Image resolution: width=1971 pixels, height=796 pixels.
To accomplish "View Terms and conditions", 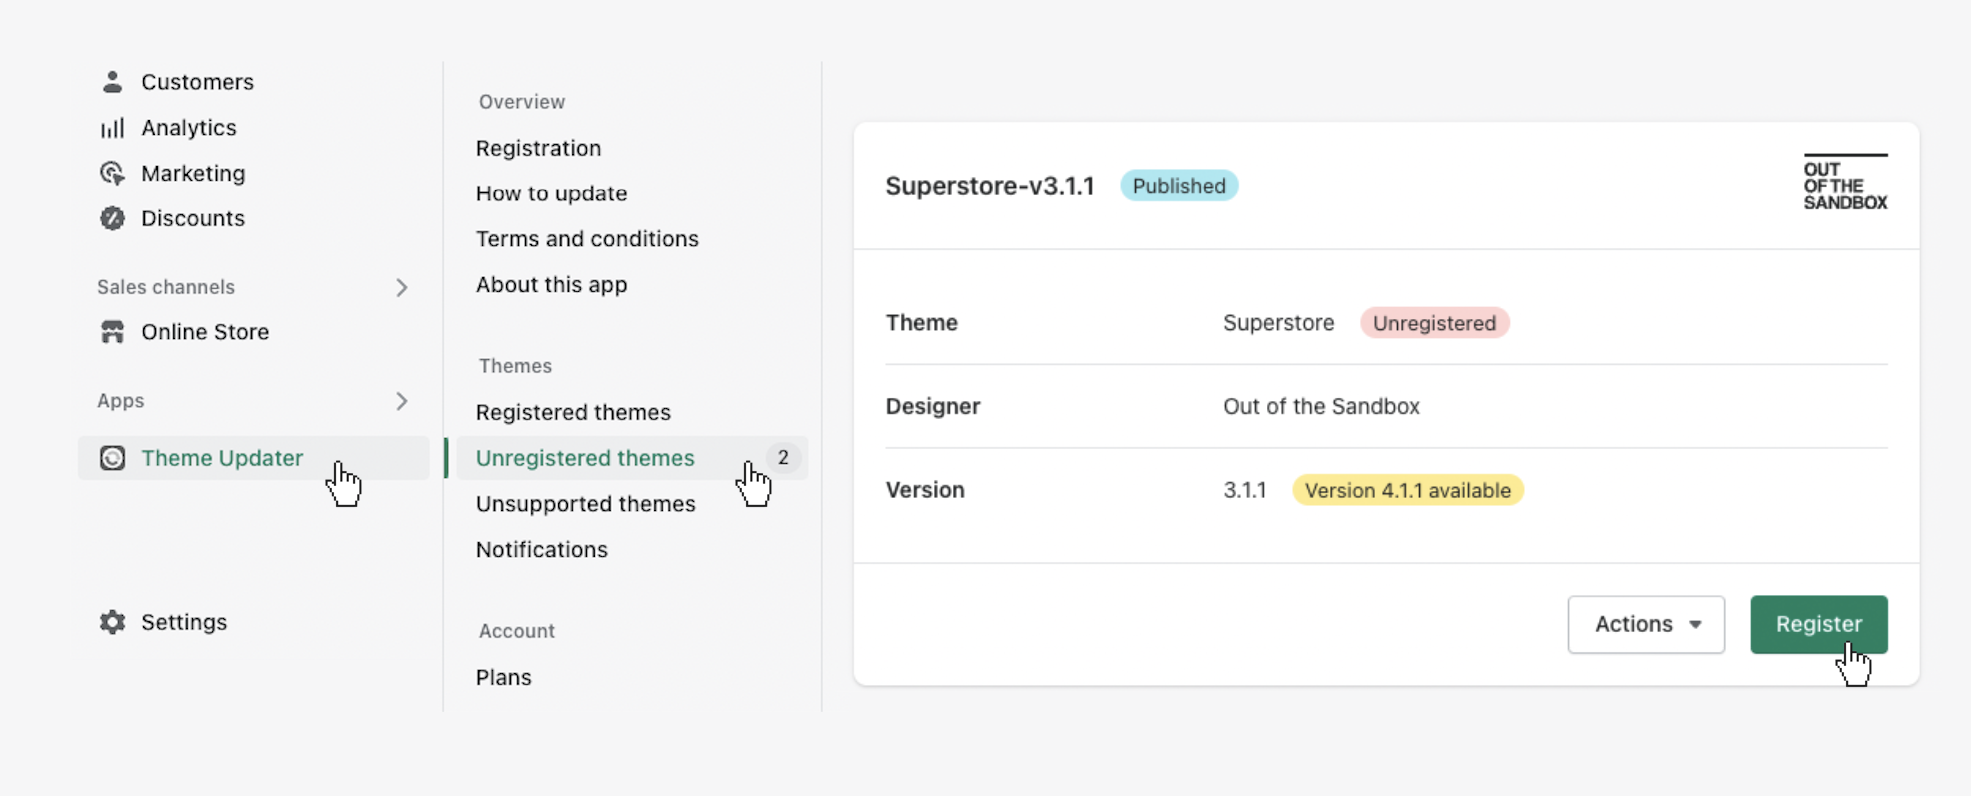I will point(587,239).
